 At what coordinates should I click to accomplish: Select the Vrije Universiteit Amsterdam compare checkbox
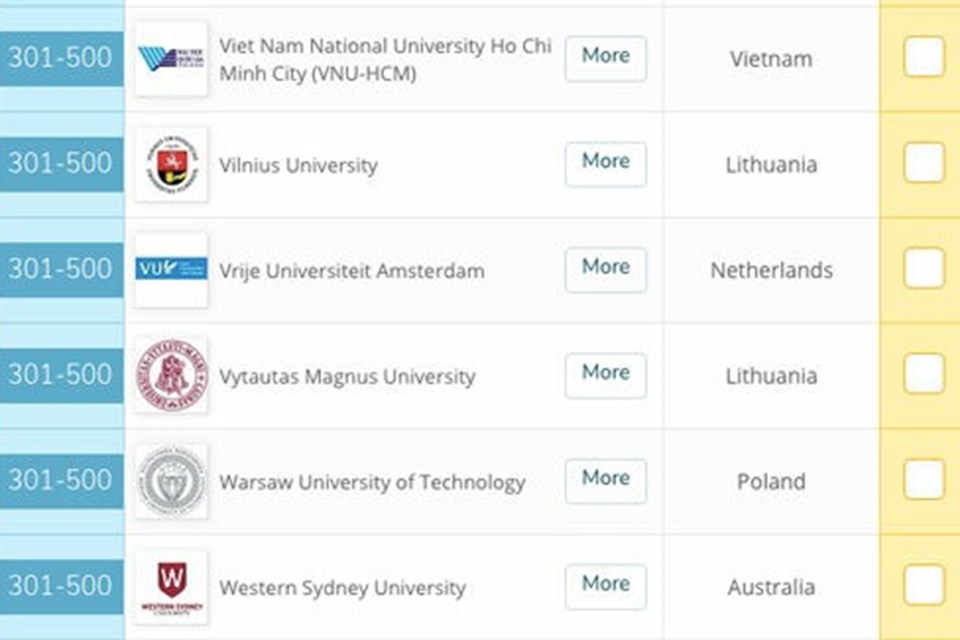point(924,268)
